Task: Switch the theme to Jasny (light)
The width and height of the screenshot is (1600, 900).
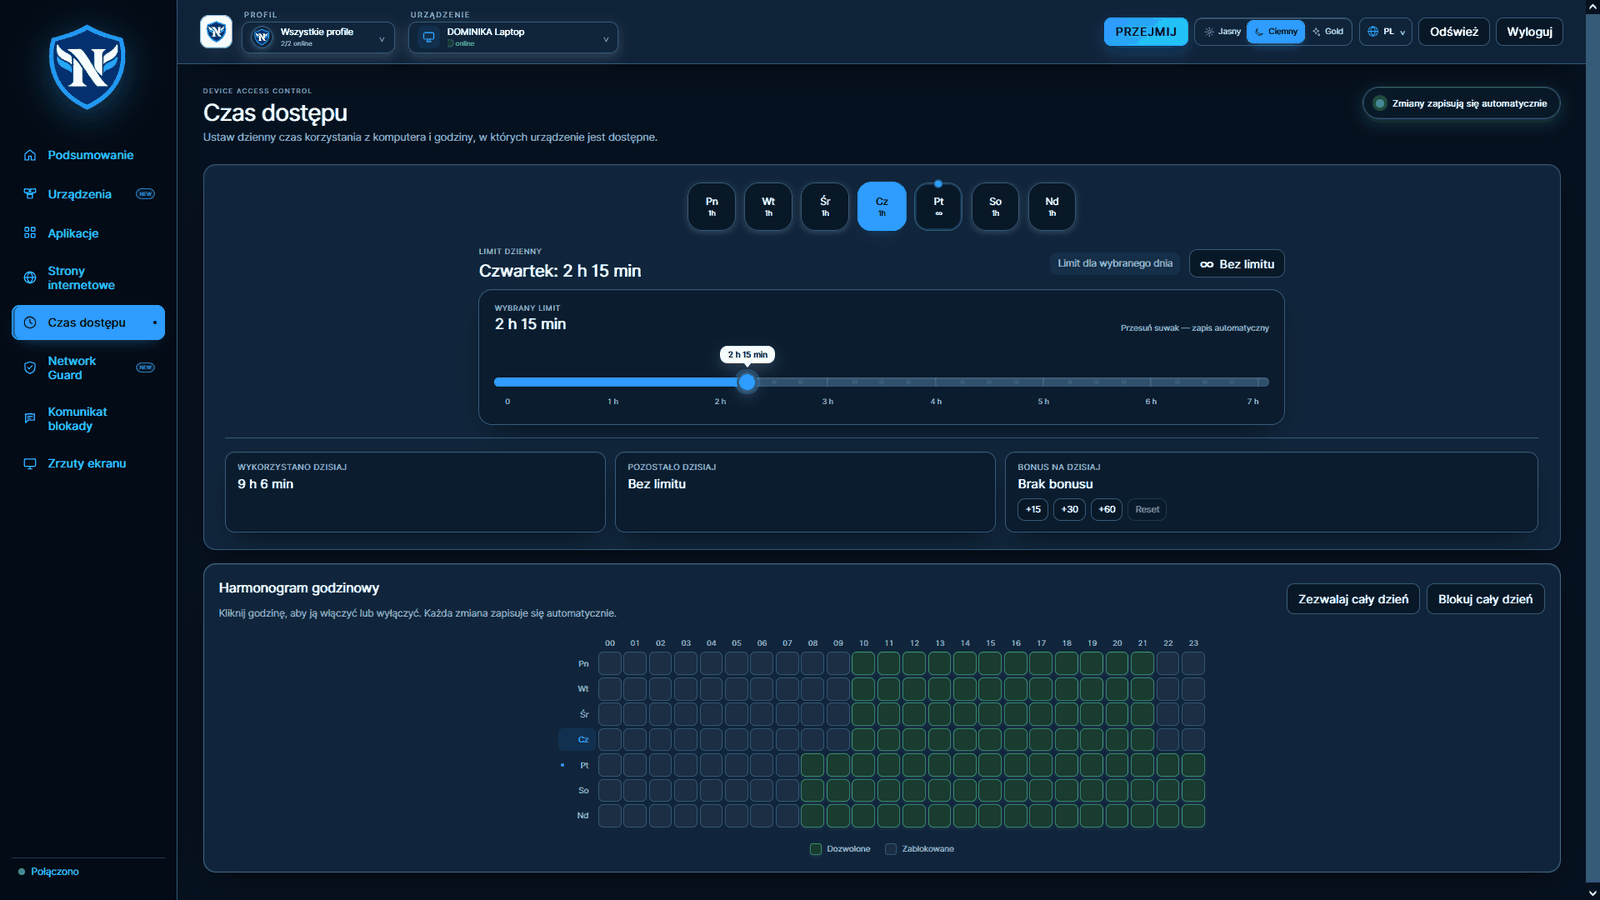Action: 1222,32
